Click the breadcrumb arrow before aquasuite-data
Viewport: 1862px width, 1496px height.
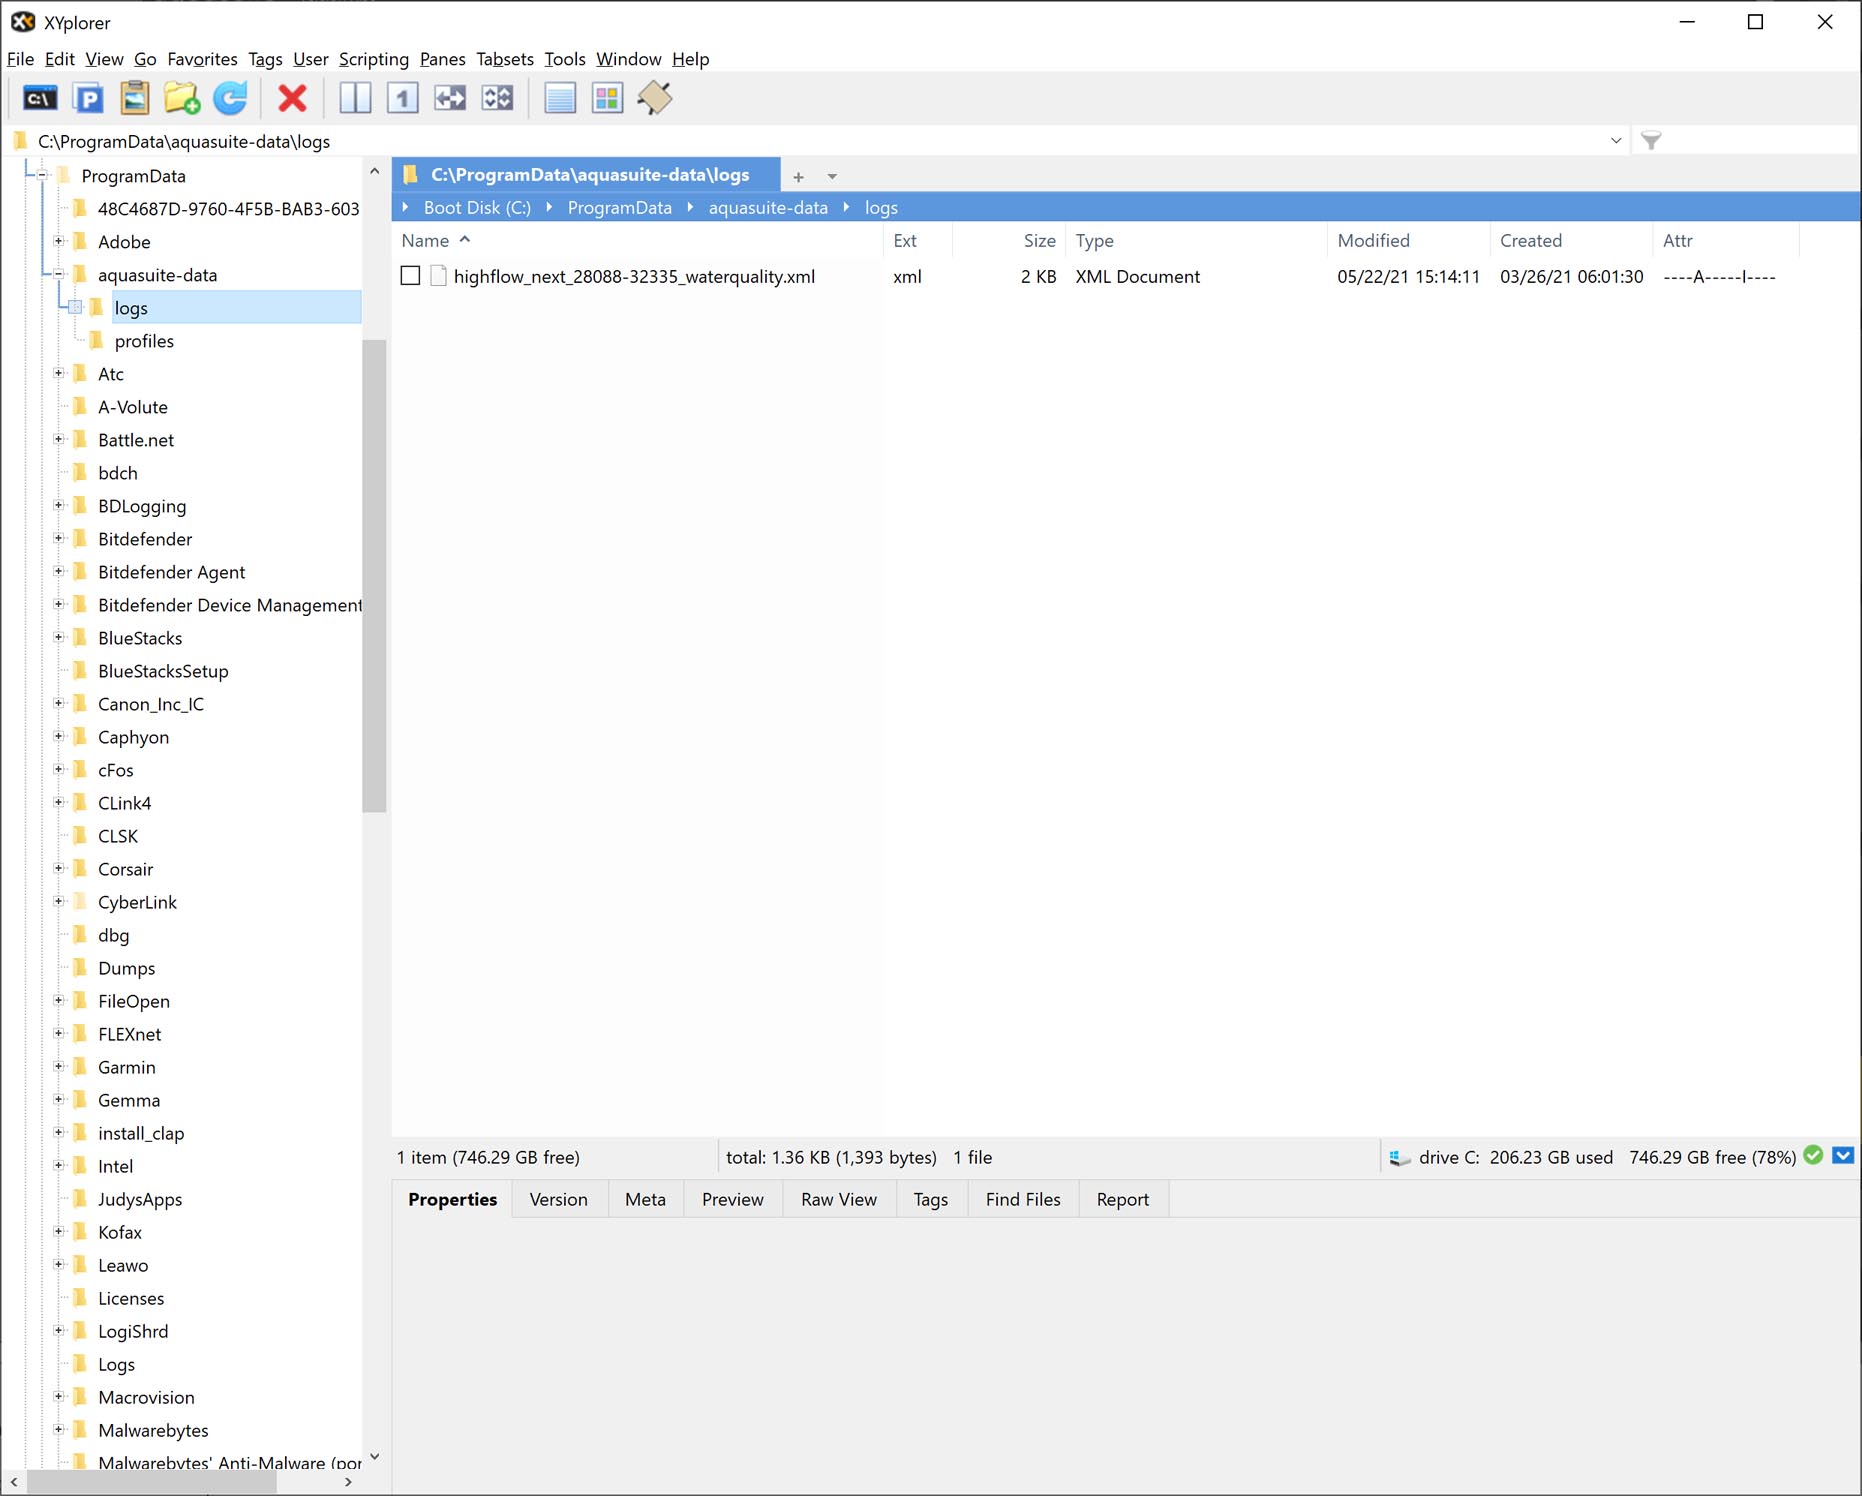pos(690,207)
